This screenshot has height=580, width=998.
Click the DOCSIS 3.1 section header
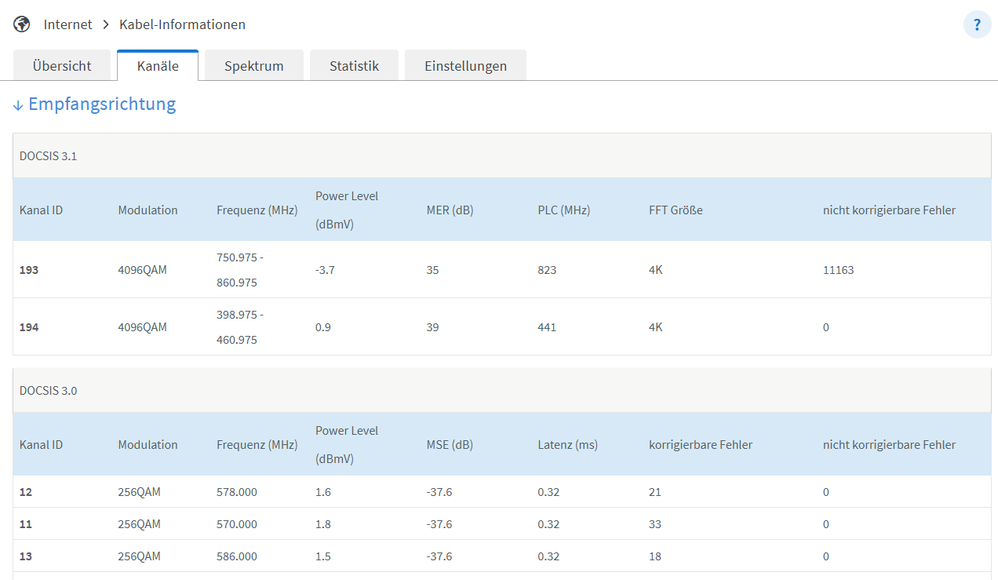point(48,156)
